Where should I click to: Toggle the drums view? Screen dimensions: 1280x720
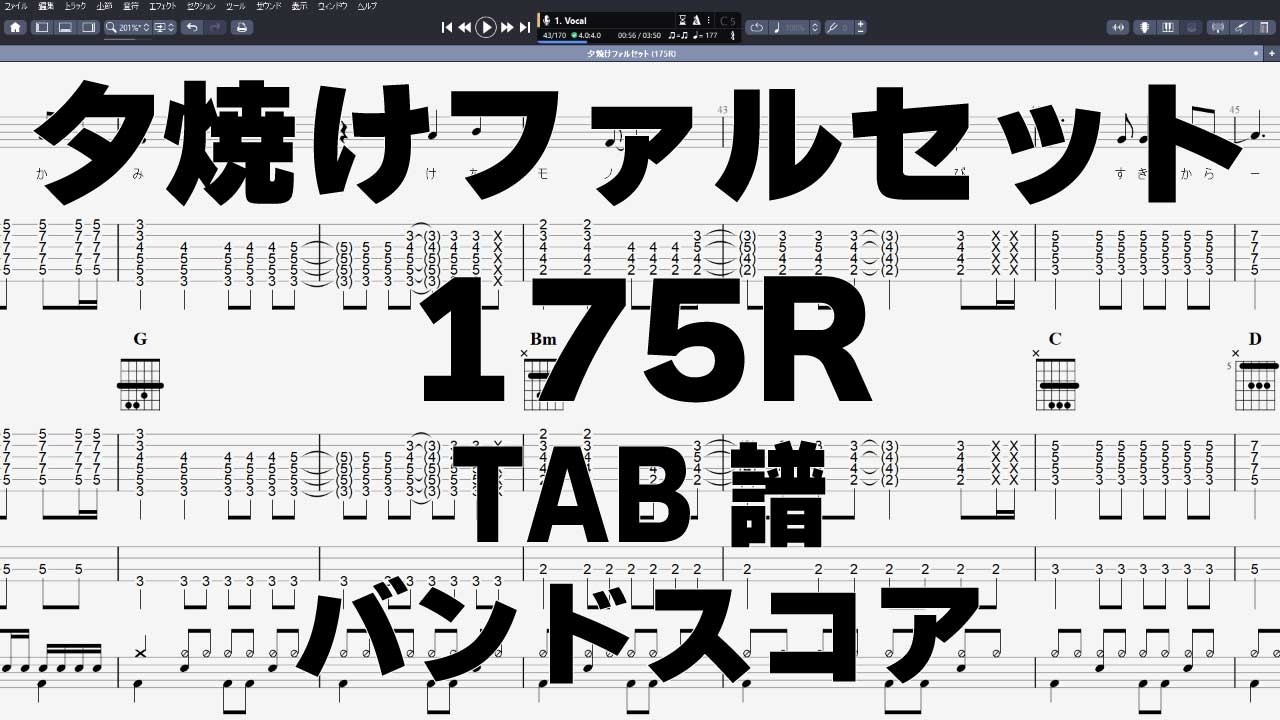1191,27
